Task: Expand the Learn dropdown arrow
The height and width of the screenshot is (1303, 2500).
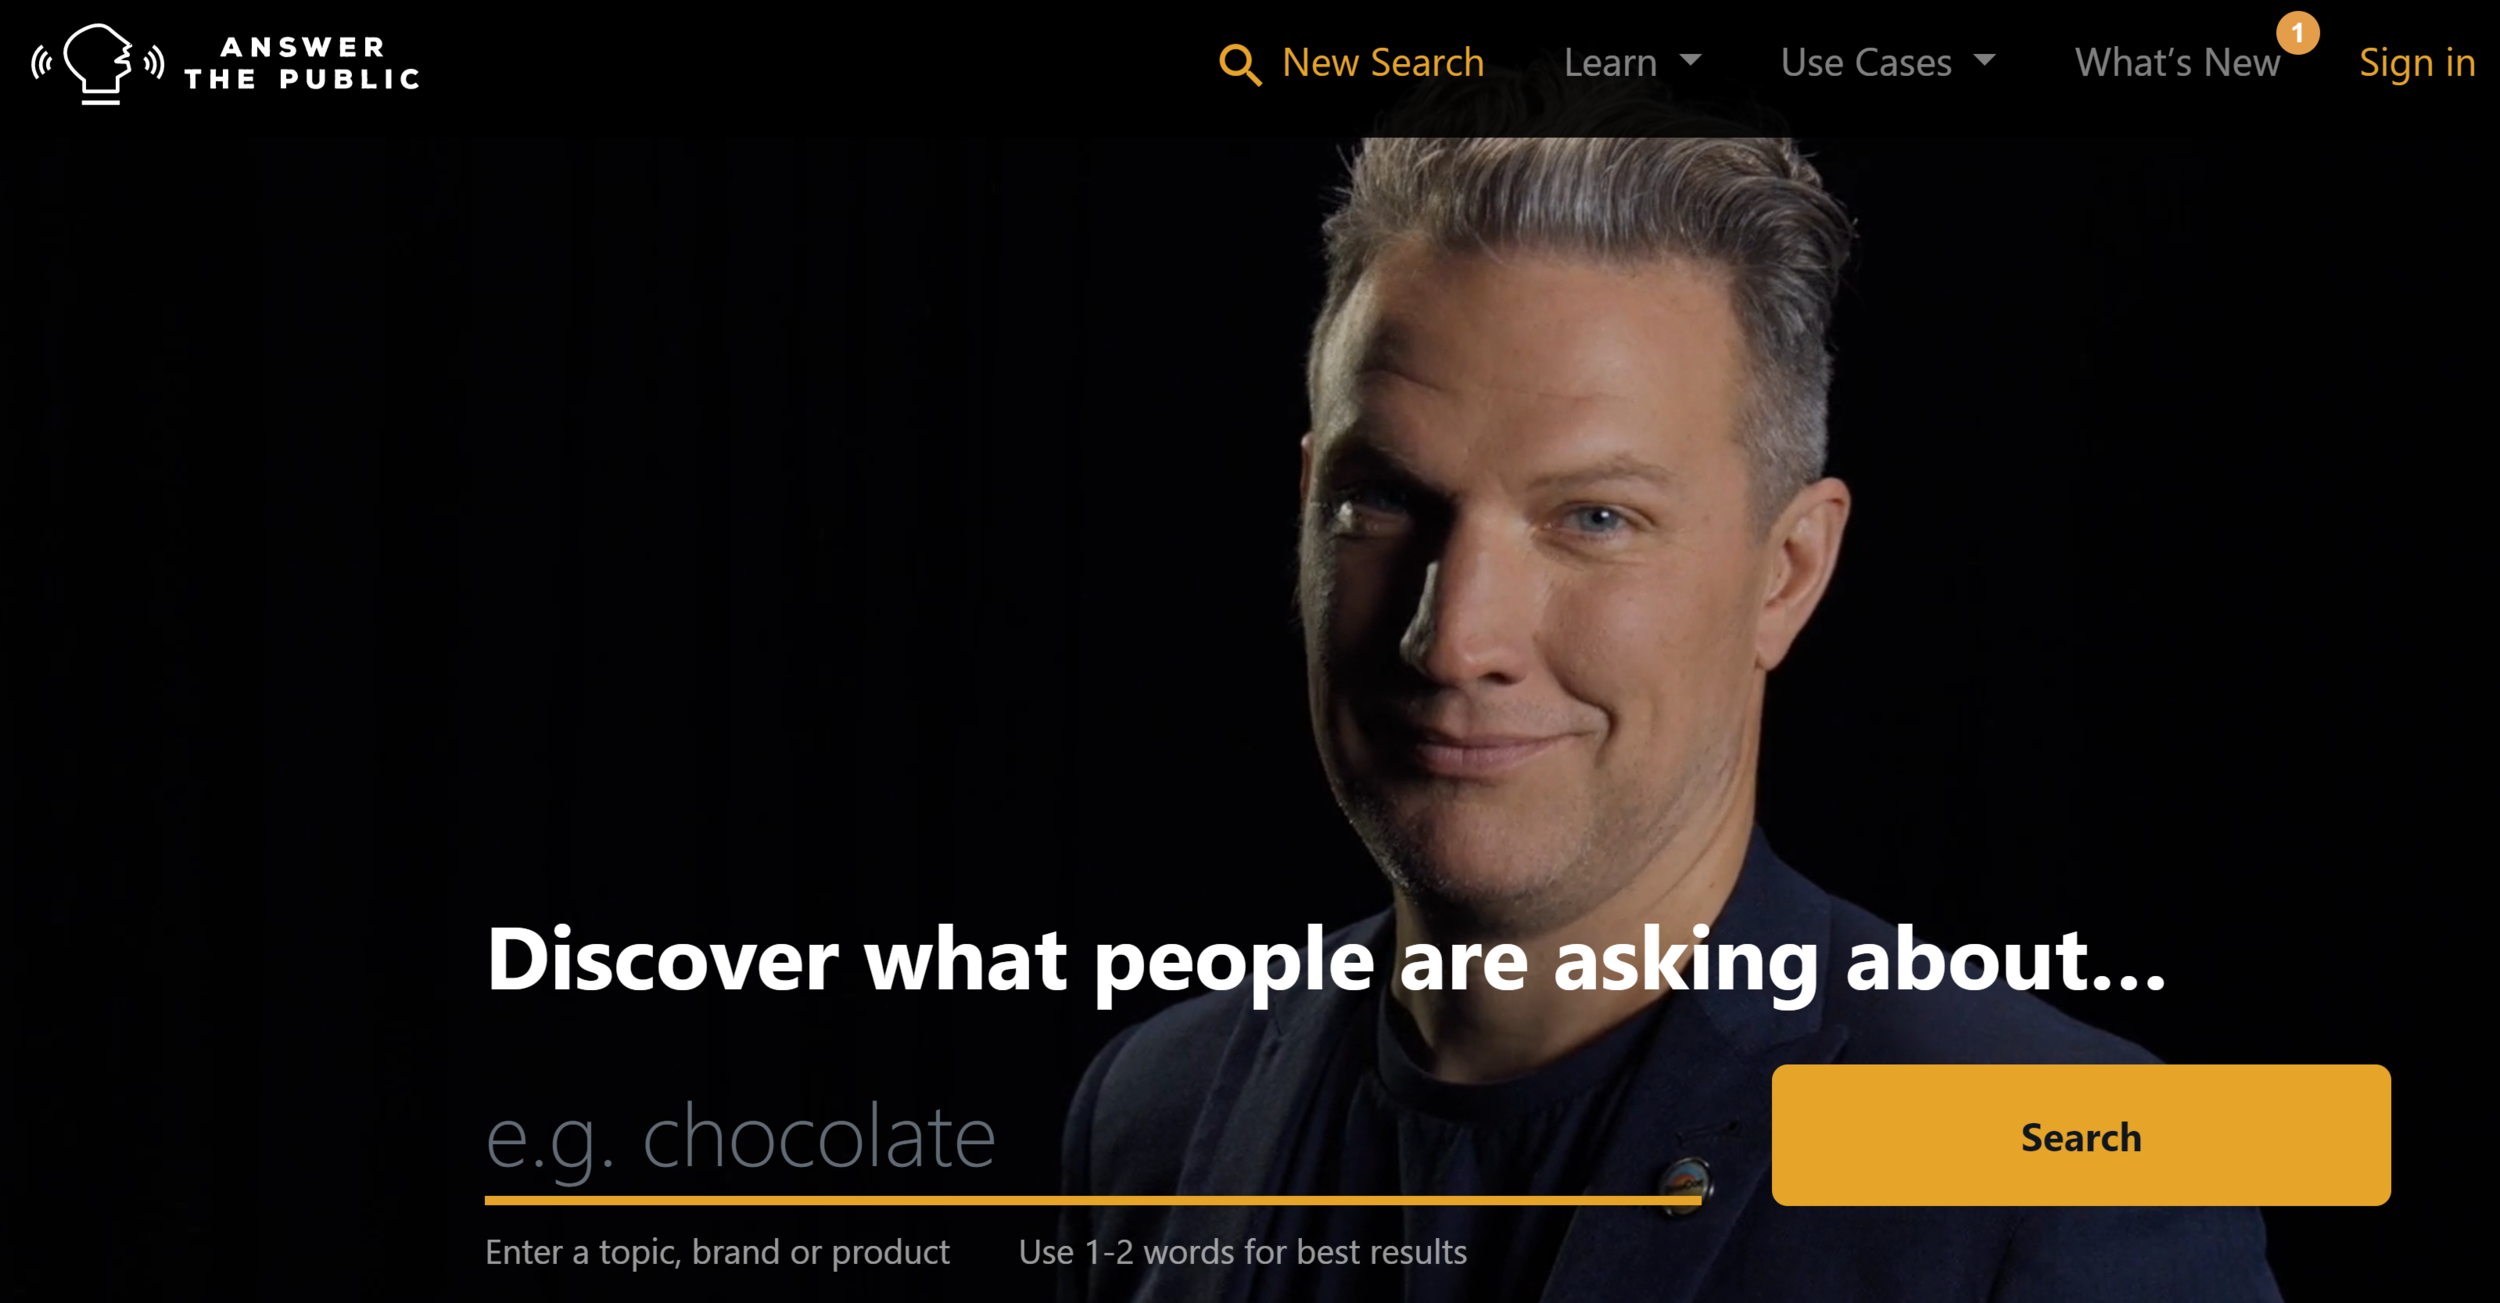Action: [1690, 60]
